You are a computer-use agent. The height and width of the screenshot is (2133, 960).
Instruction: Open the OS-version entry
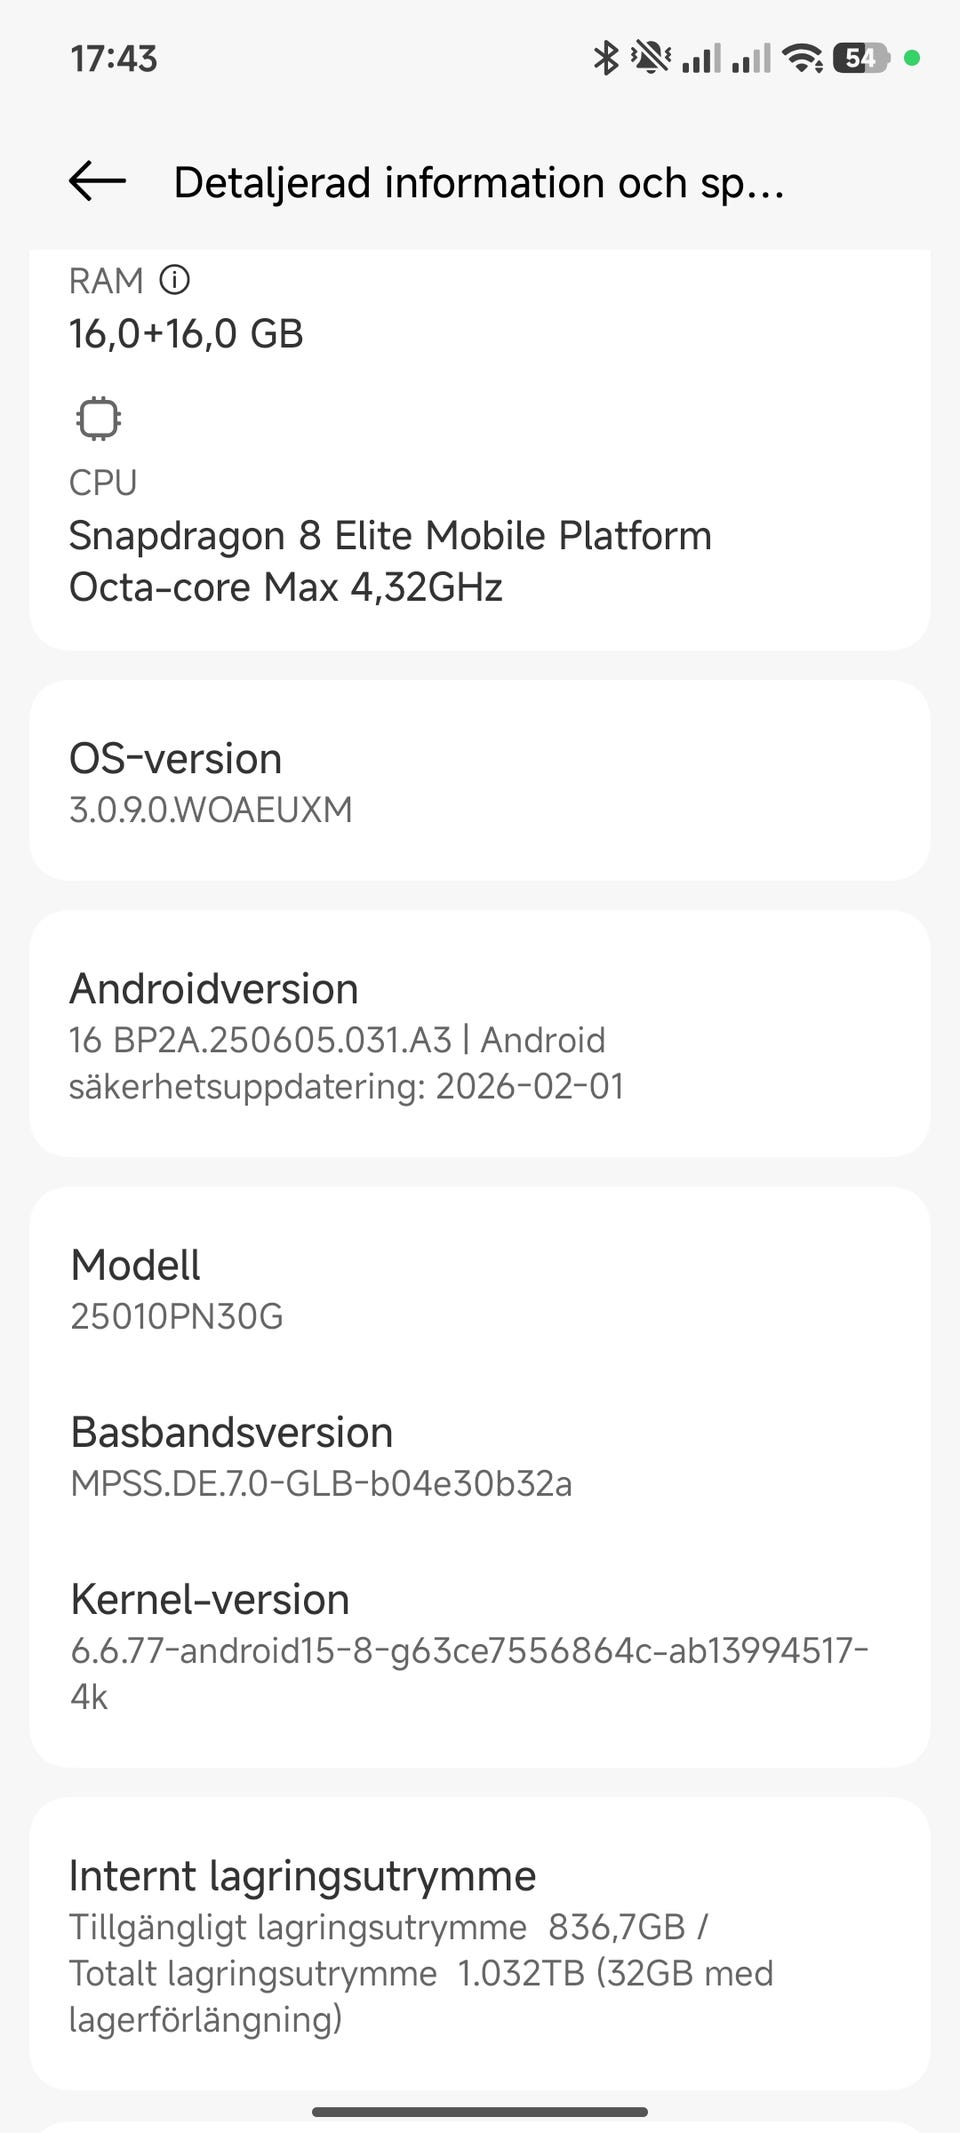click(480, 781)
